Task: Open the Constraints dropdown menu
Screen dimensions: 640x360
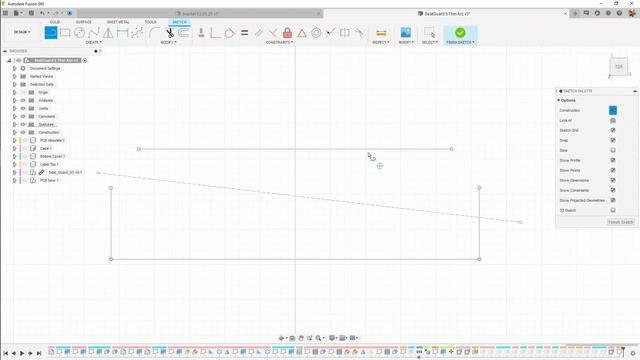Action: coord(279,42)
